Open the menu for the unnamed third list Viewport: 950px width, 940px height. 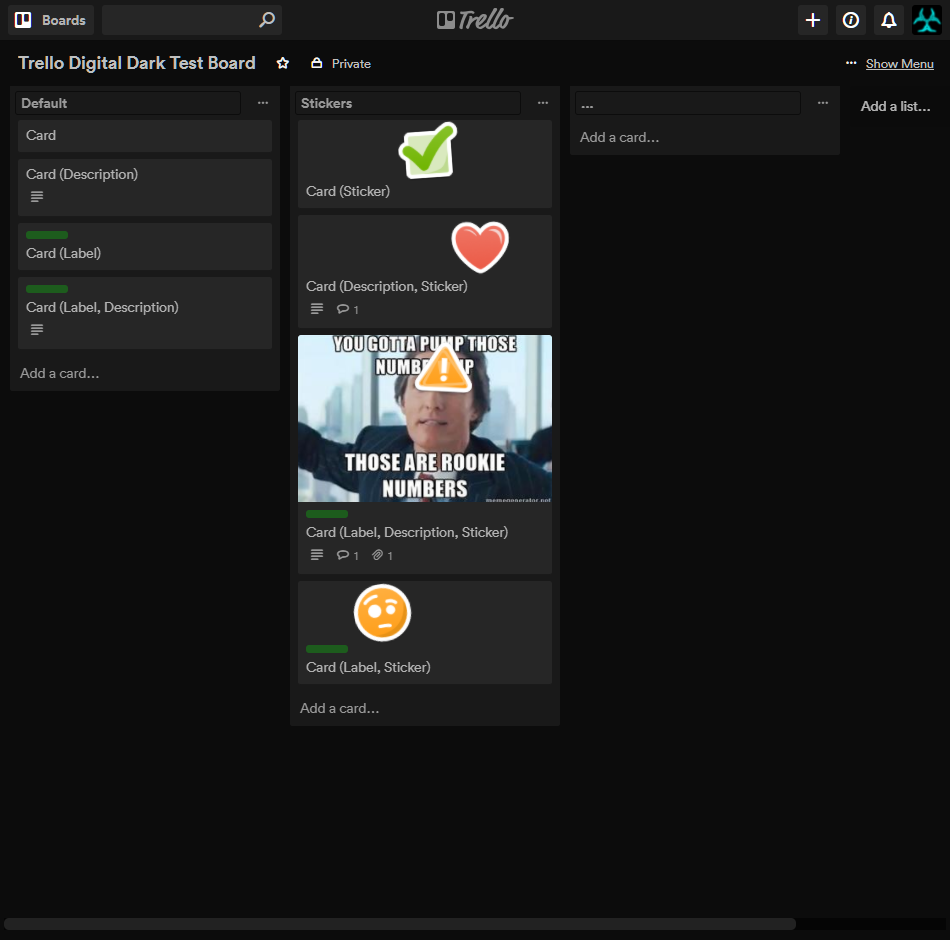(822, 103)
